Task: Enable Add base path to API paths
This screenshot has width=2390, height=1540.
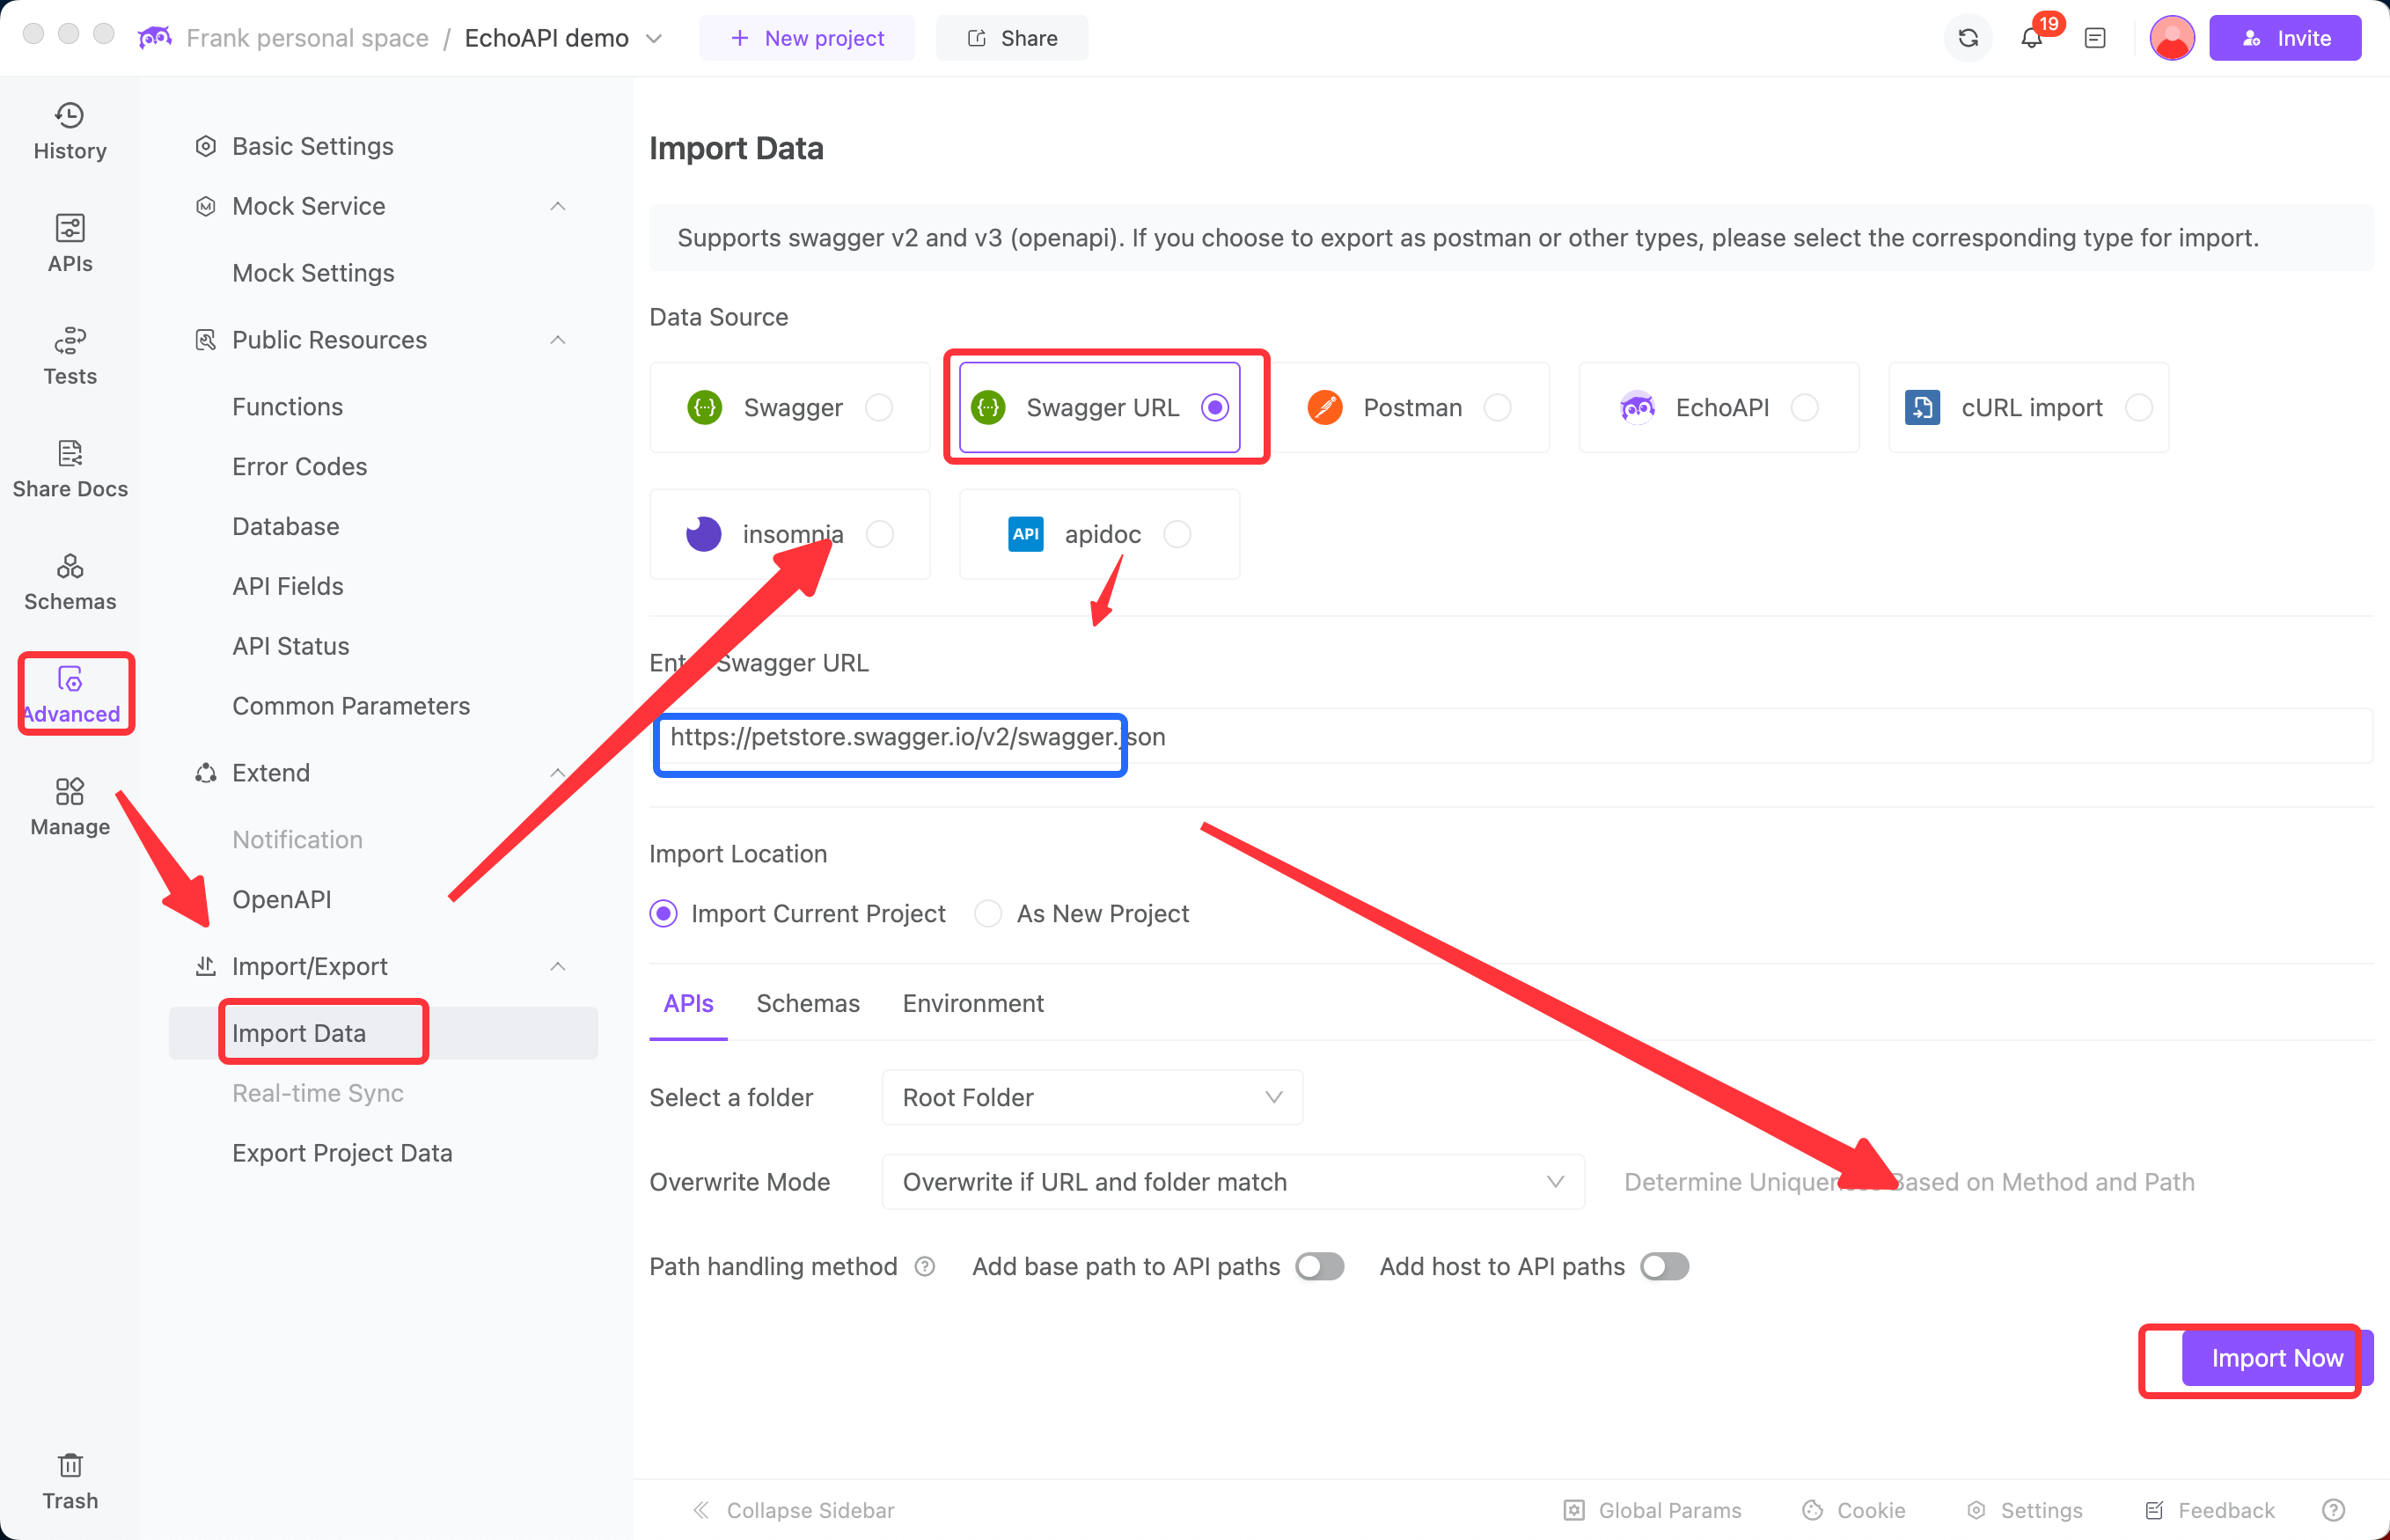Action: click(x=1319, y=1266)
